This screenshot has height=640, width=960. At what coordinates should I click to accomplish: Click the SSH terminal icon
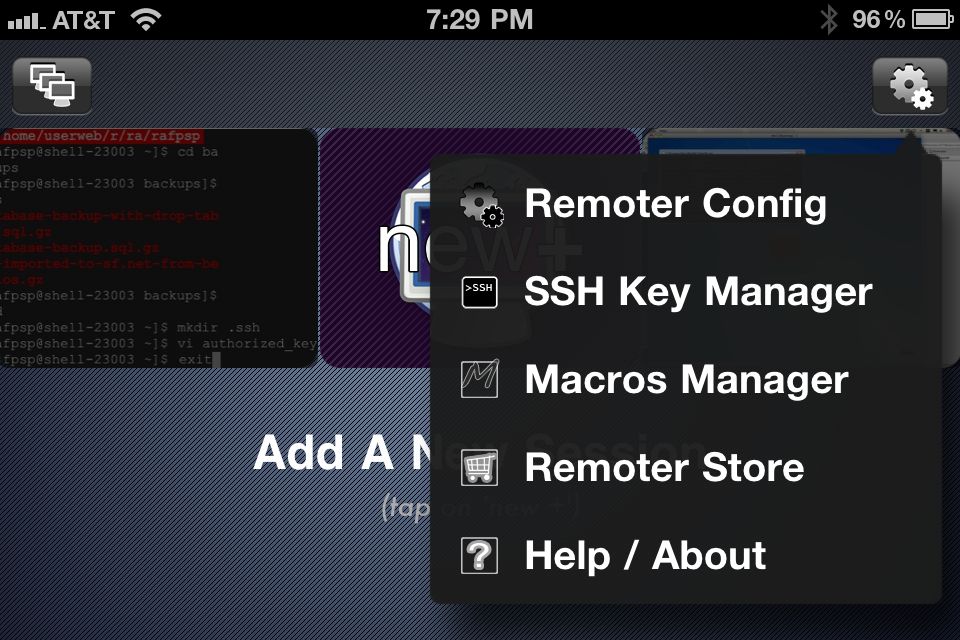[479, 292]
